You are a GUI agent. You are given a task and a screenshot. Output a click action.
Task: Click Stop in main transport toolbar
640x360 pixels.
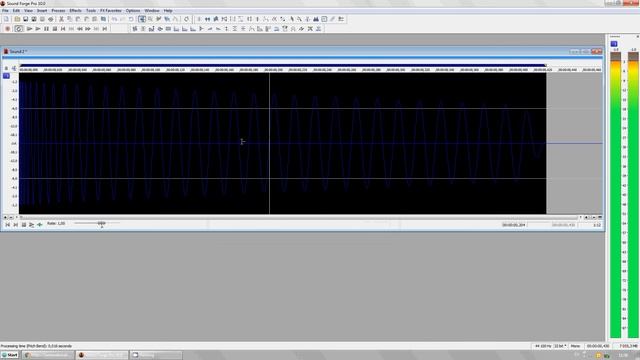pyautogui.click(x=55, y=29)
